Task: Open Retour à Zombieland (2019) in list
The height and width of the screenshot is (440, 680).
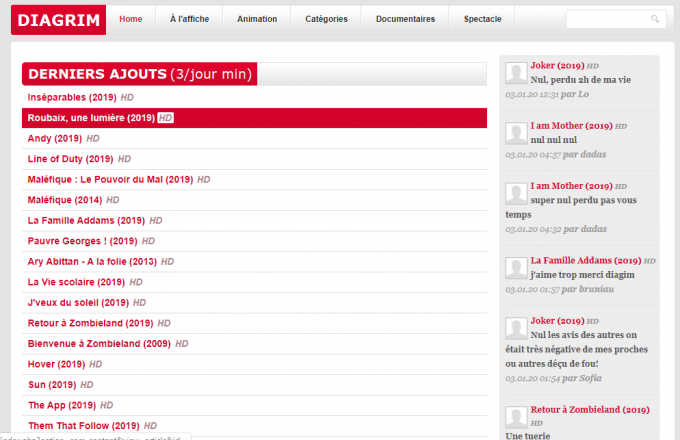Action: pyautogui.click(x=90, y=323)
